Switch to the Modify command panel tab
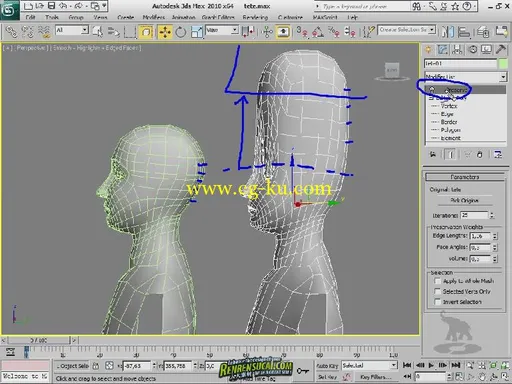The image size is (512, 384). tap(443, 50)
